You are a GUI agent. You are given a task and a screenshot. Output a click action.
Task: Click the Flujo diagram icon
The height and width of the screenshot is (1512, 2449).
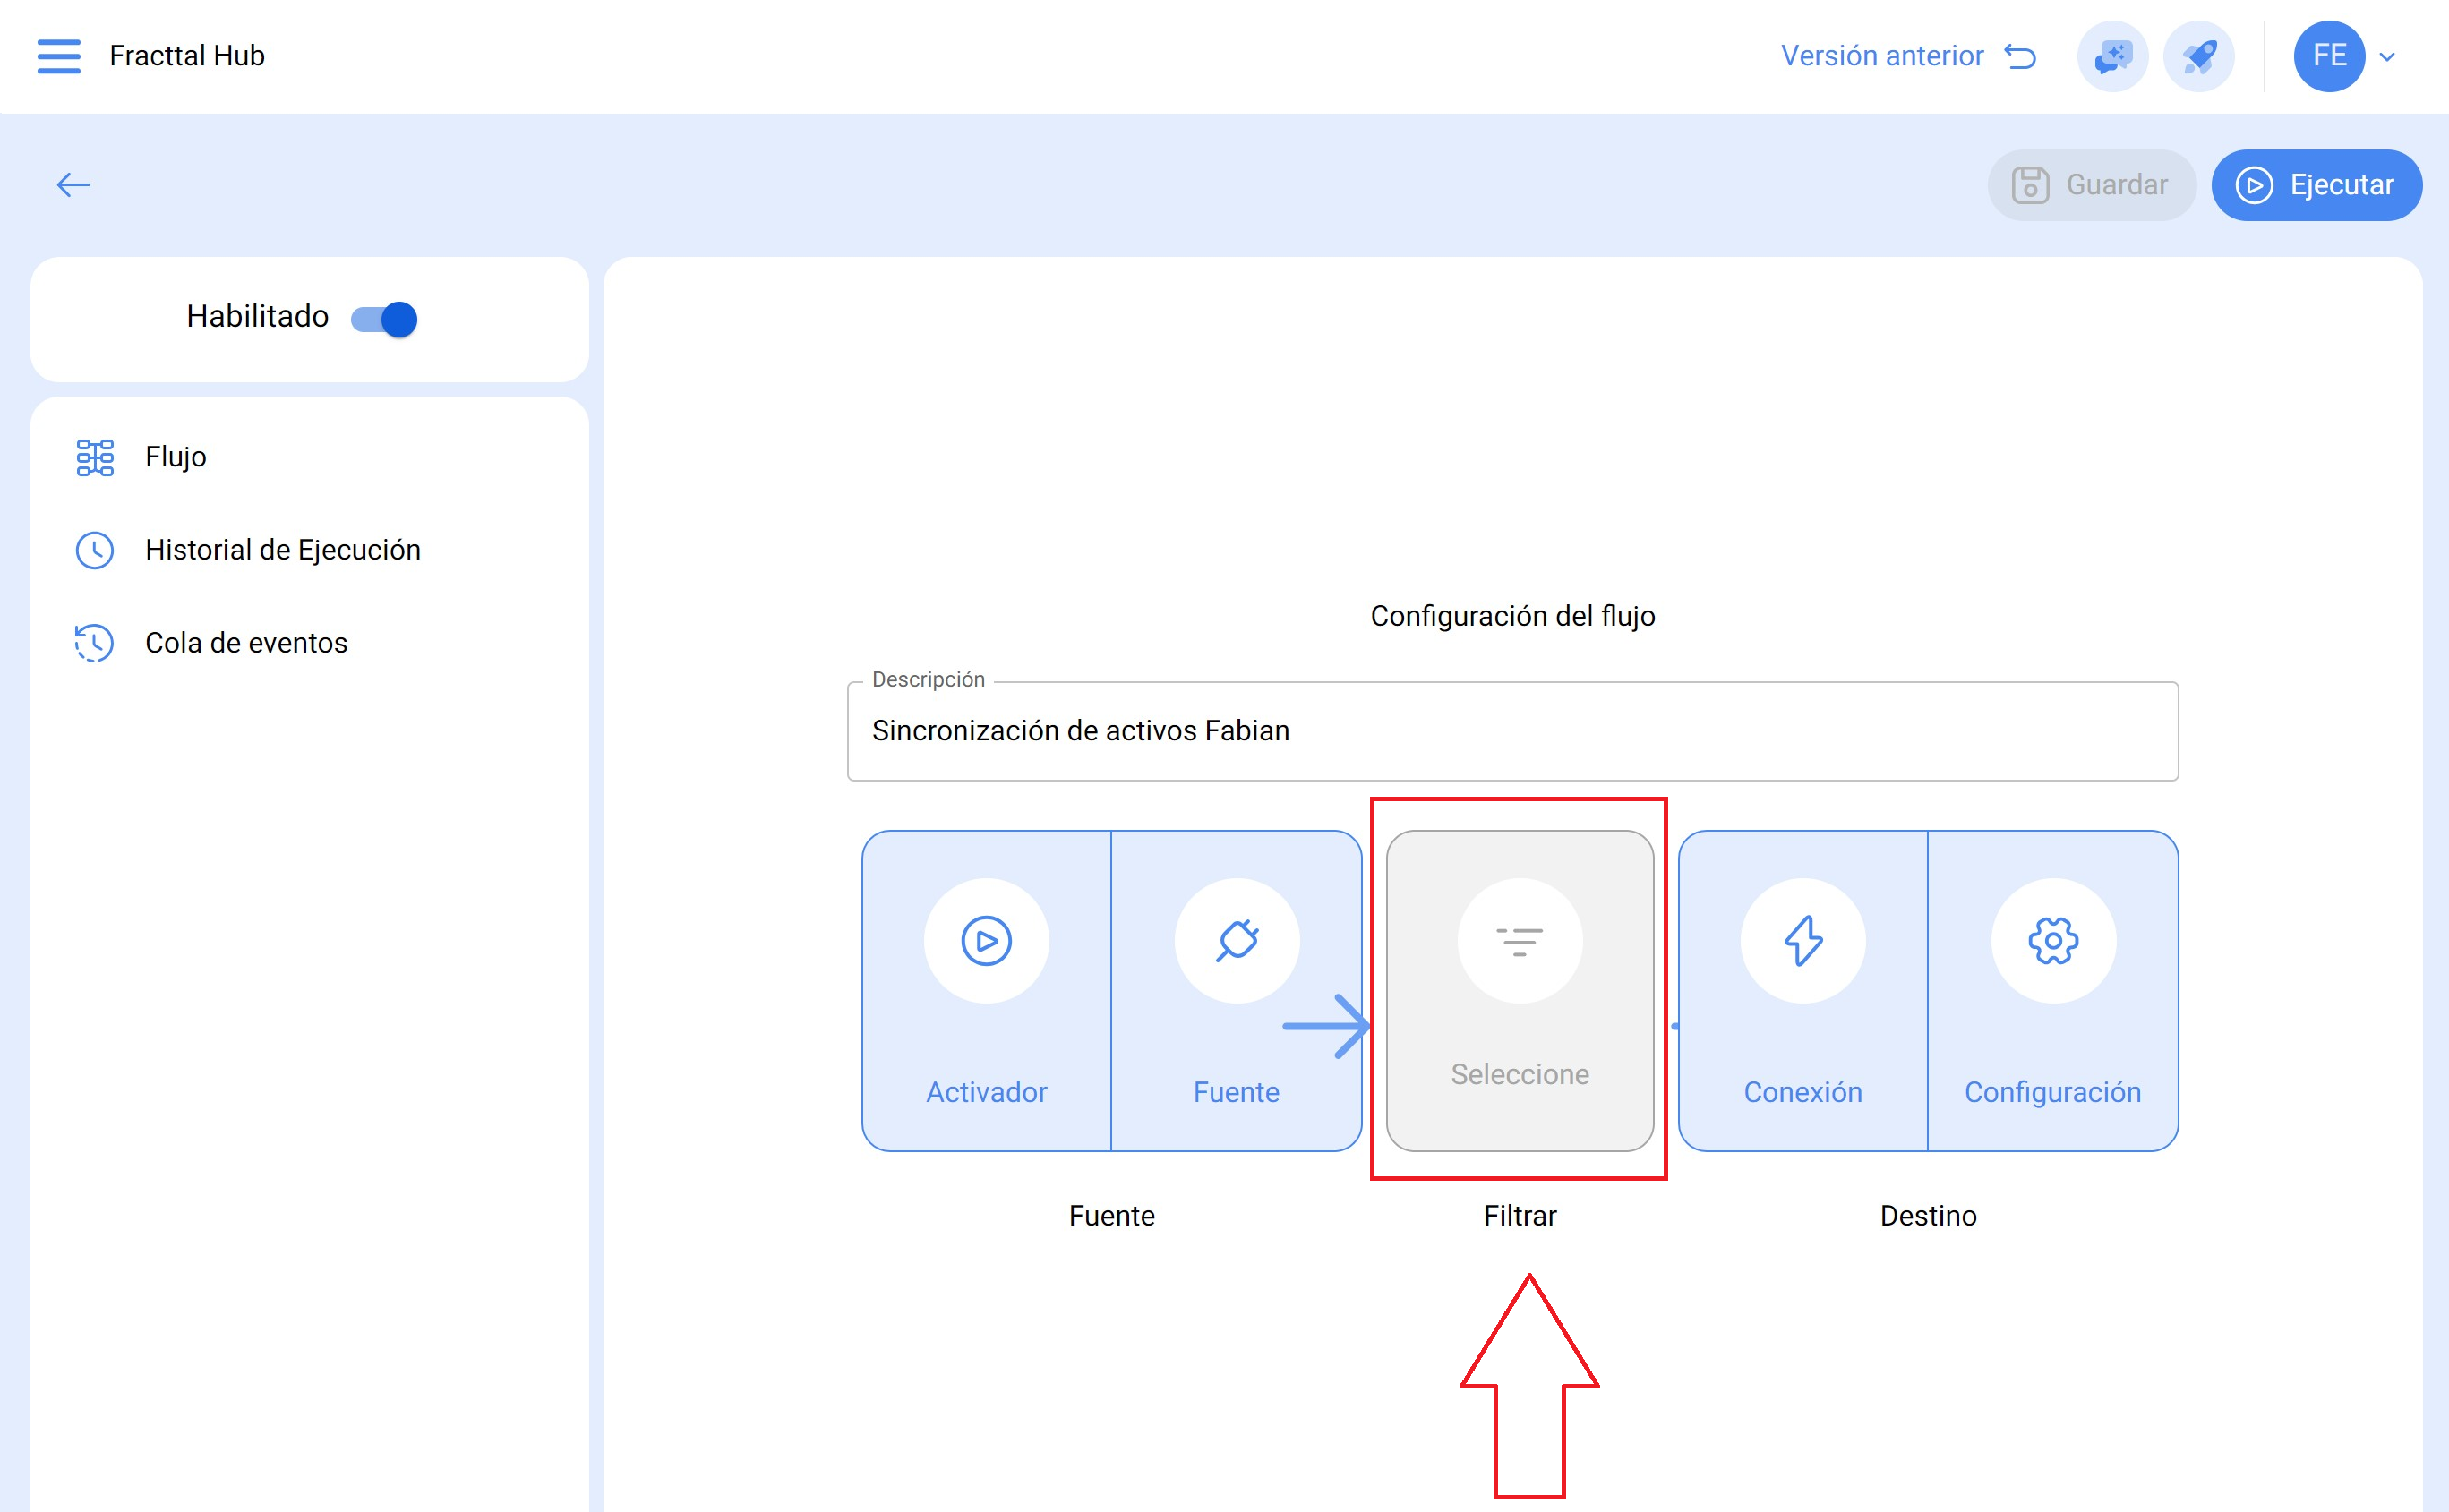[x=95, y=457]
